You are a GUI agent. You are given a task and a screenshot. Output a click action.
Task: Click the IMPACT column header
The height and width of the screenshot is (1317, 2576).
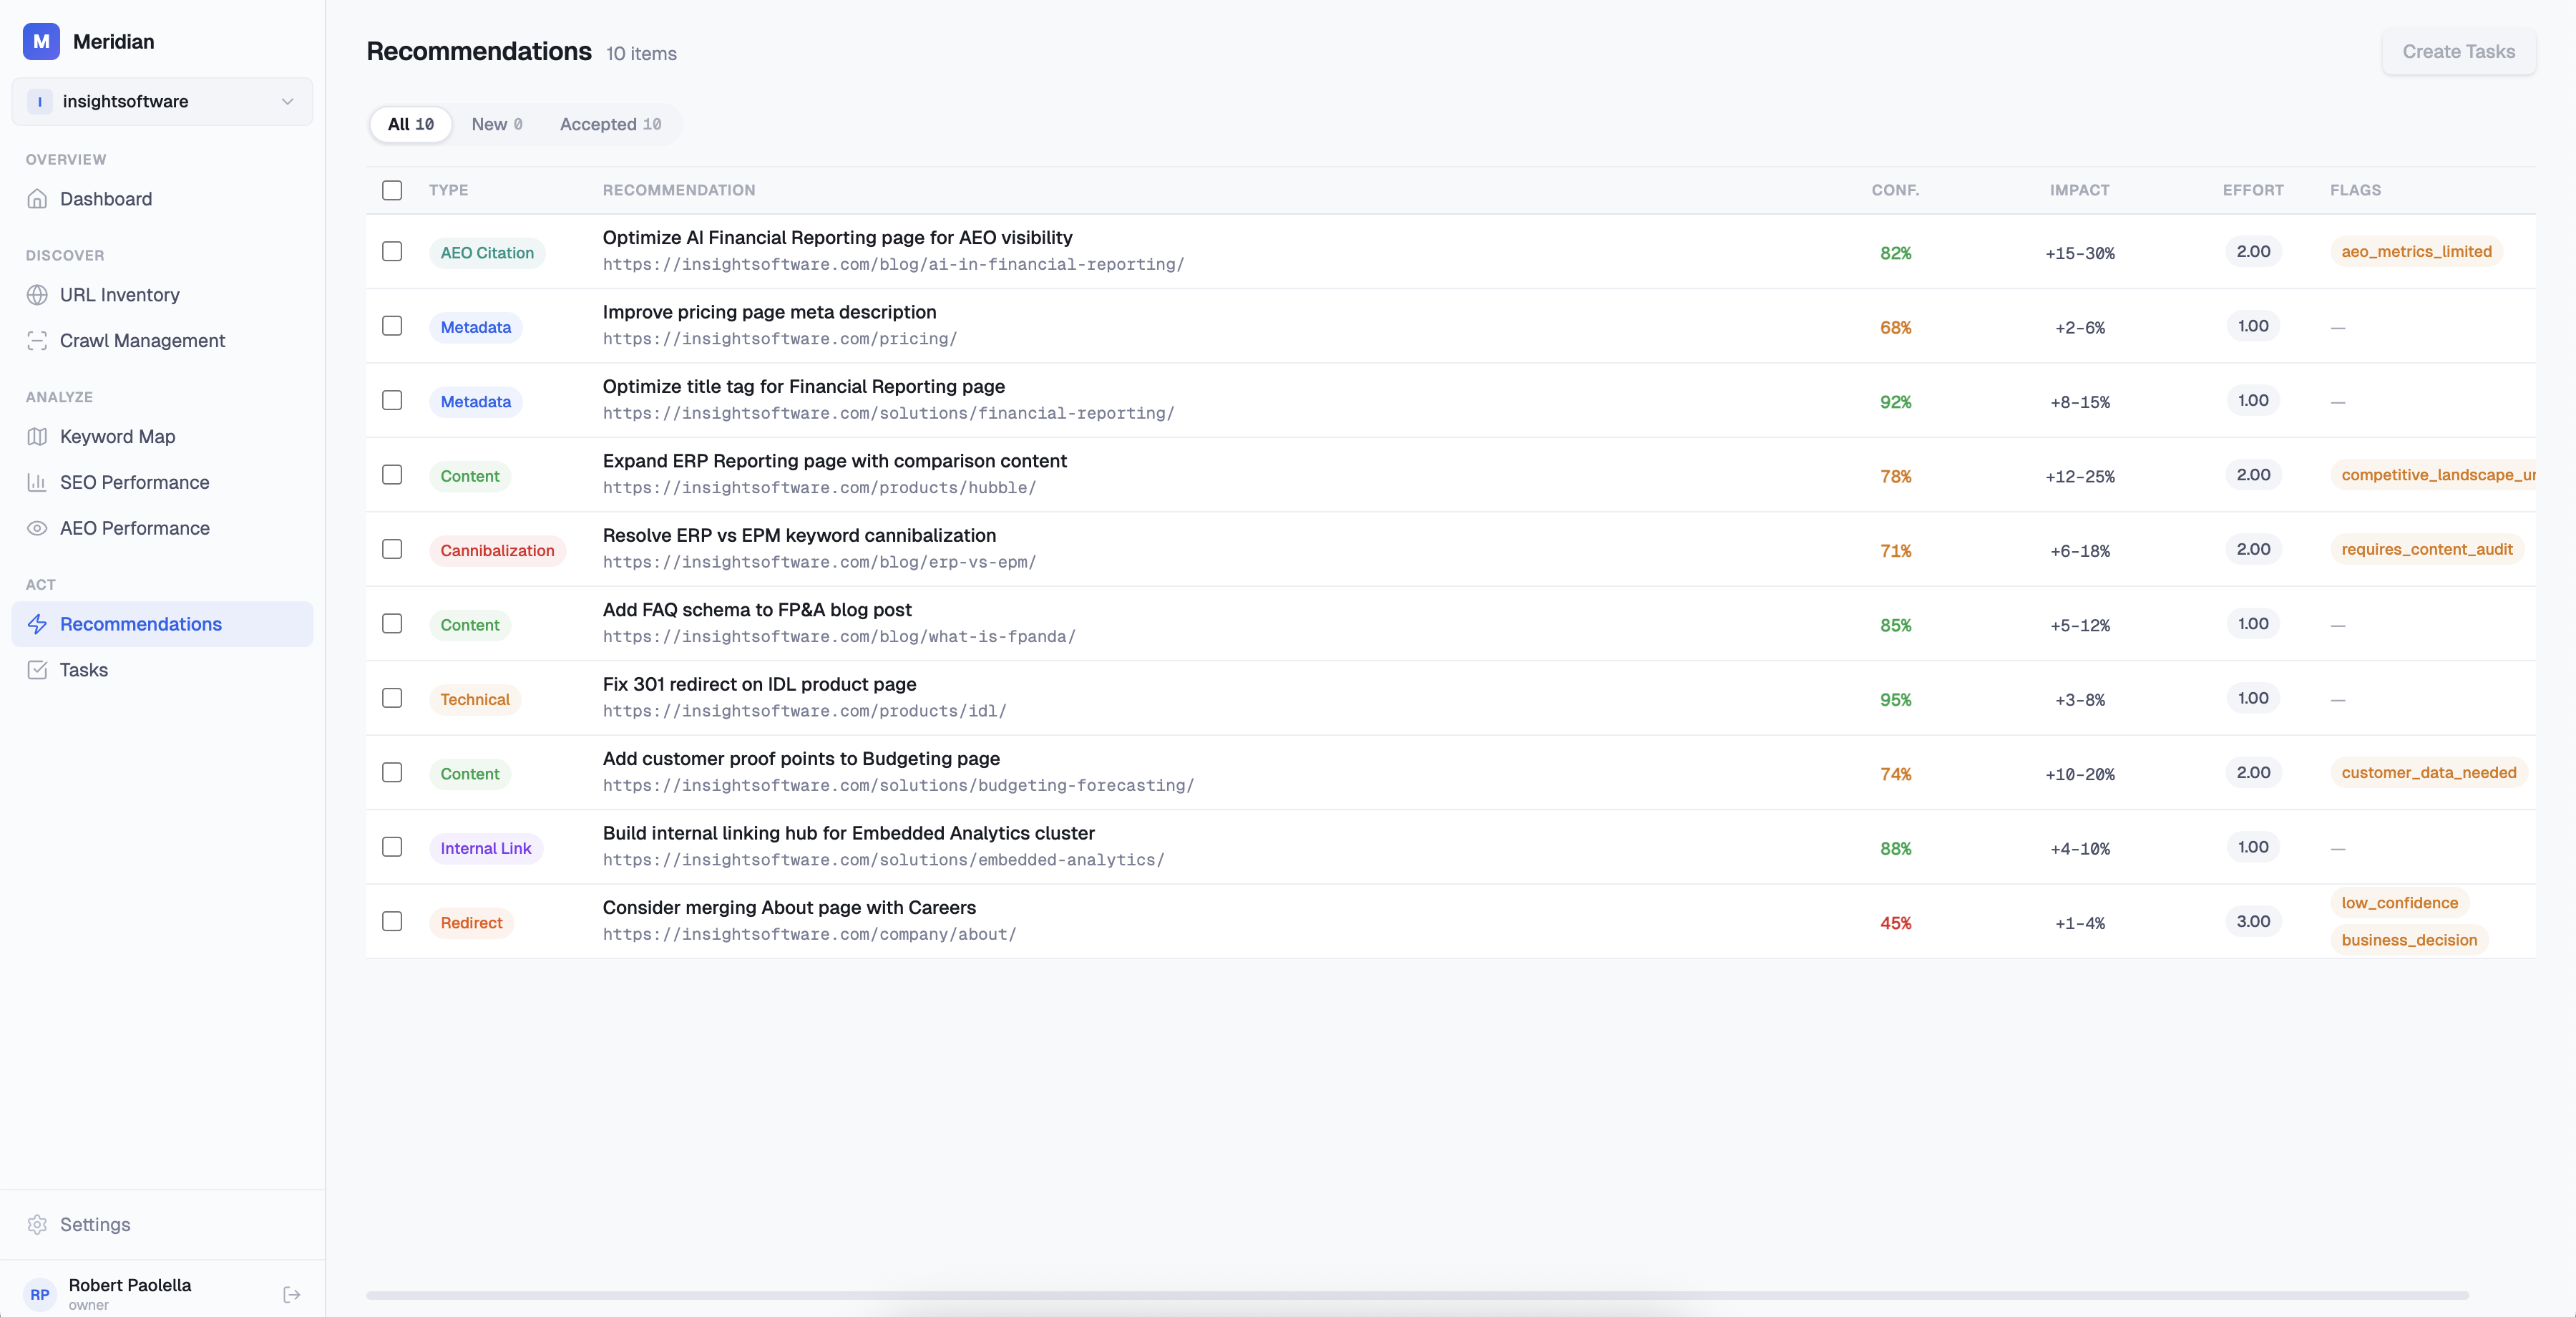pos(2079,190)
